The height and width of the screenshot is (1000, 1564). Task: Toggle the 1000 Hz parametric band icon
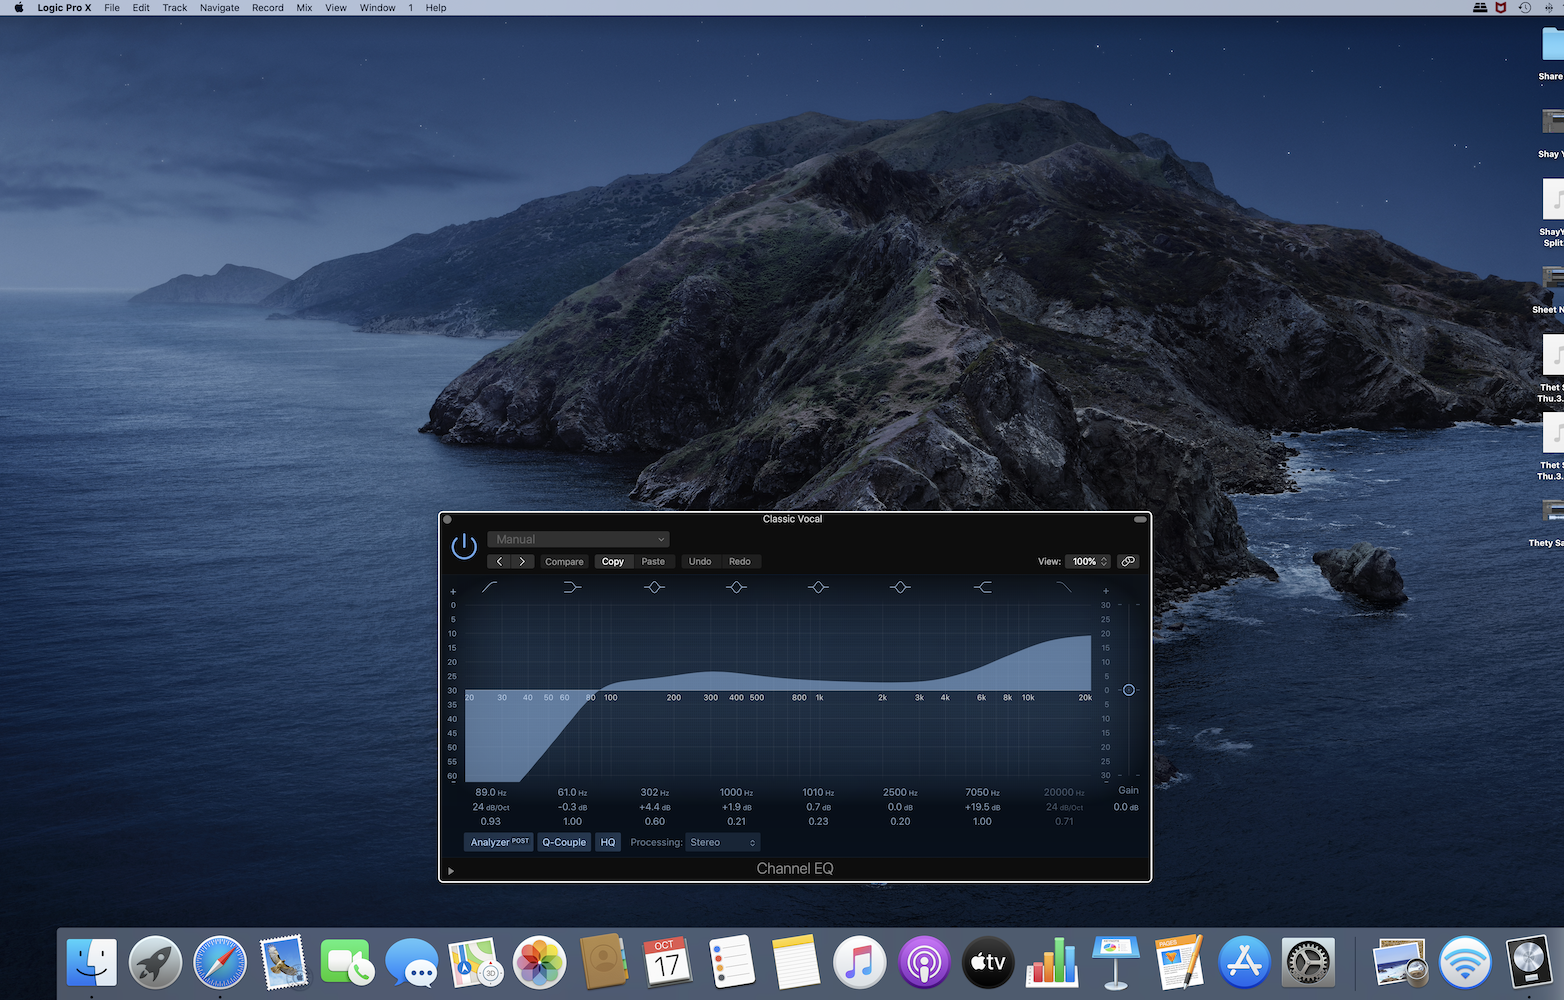tap(736, 587)
